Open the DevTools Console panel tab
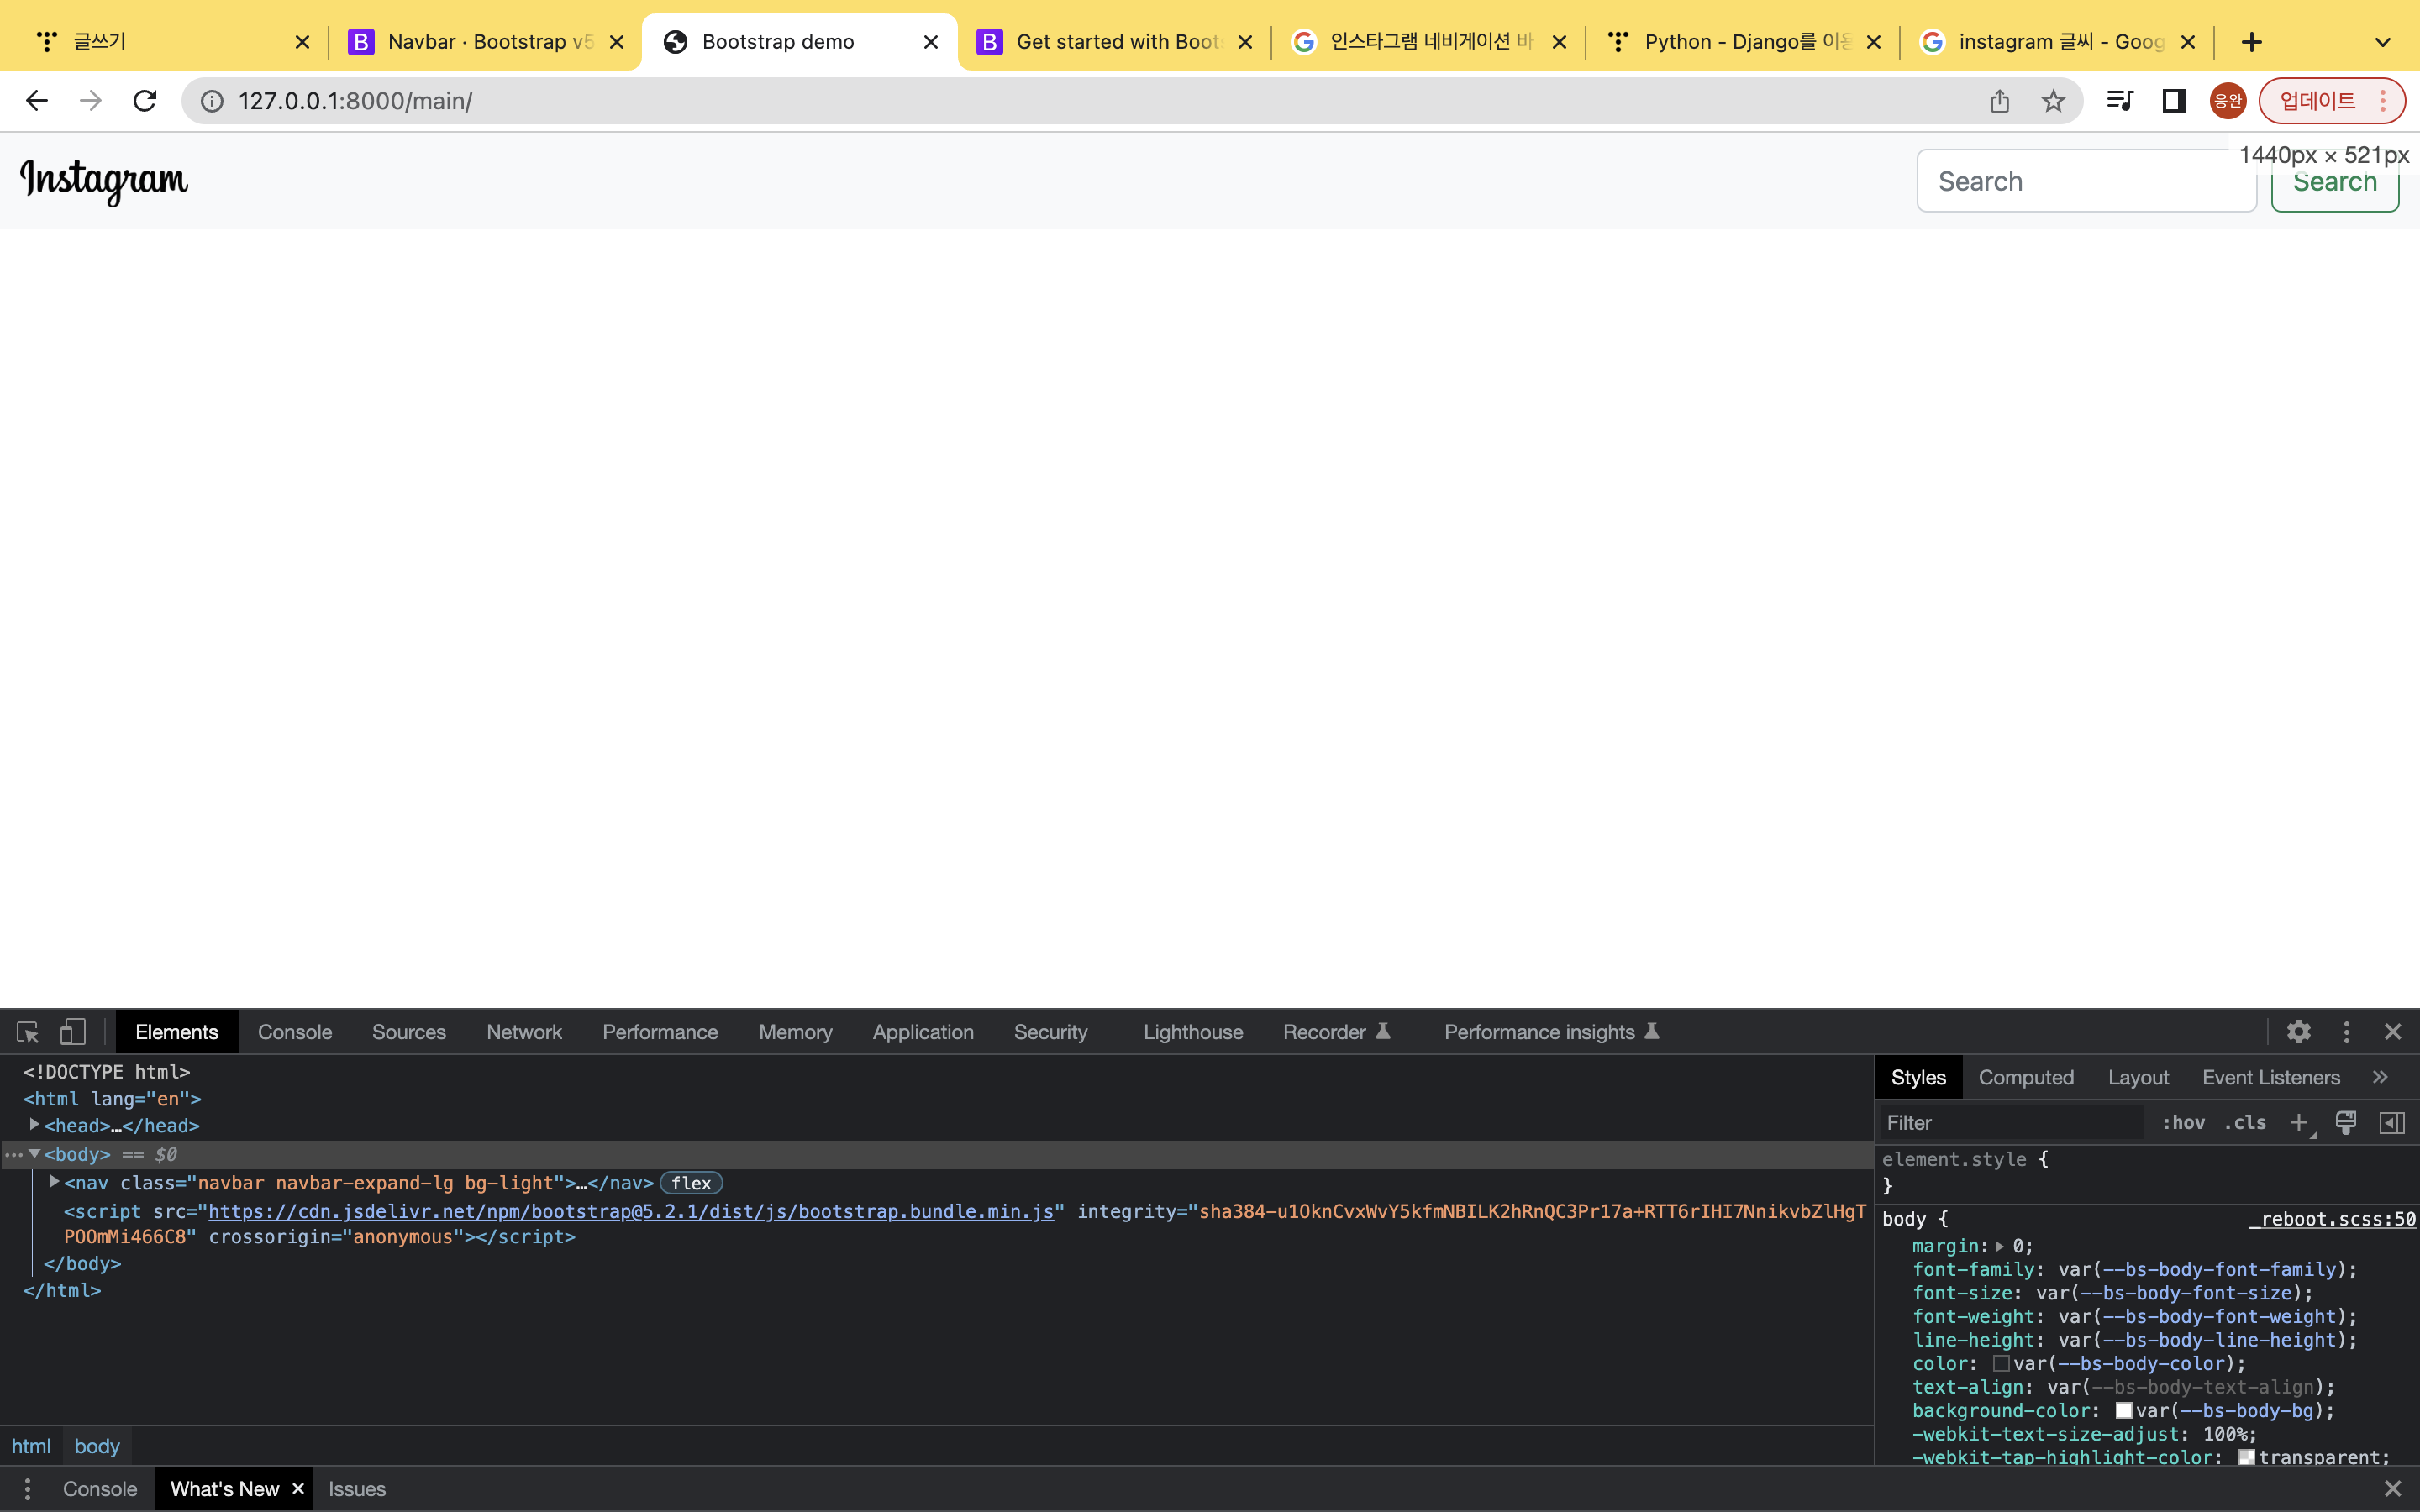 [295, 1032]
